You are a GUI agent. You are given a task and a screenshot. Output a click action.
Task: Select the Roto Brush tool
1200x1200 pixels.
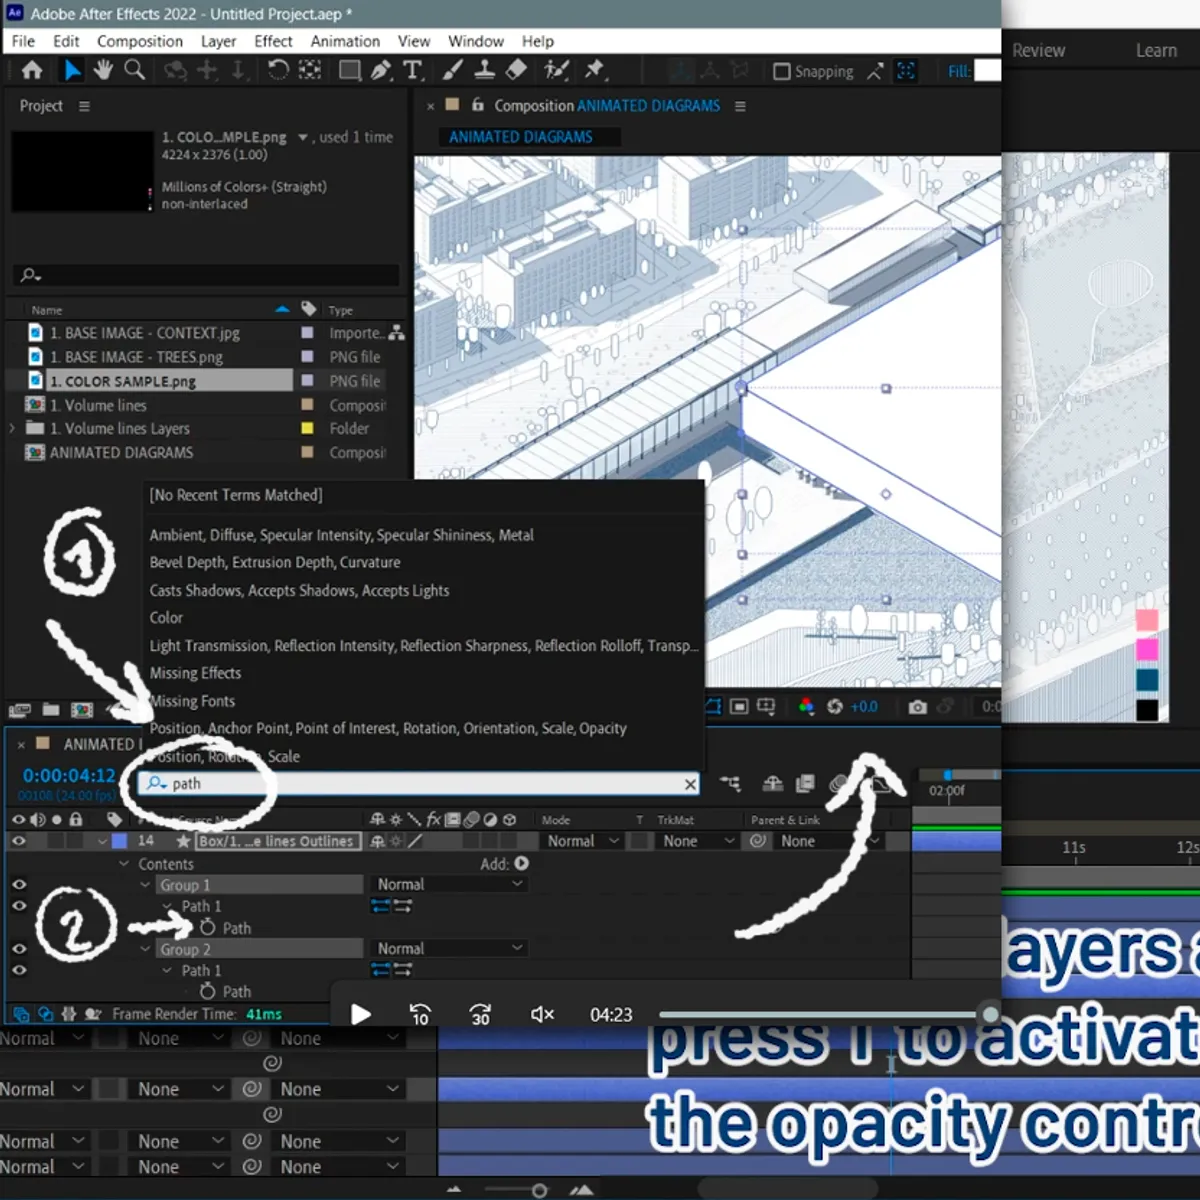click(555, 71)
